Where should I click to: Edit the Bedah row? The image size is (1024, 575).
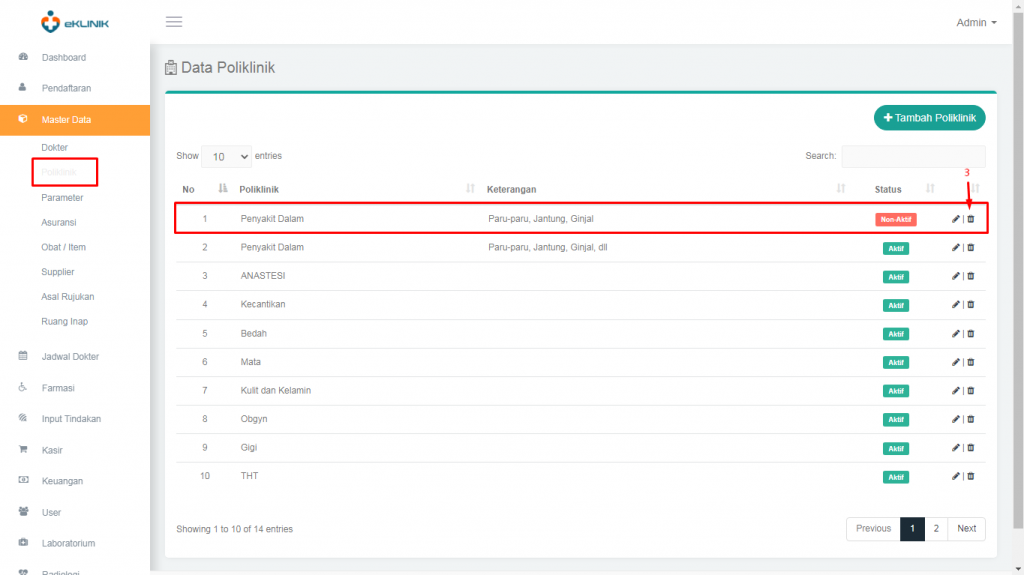[955, 333]
